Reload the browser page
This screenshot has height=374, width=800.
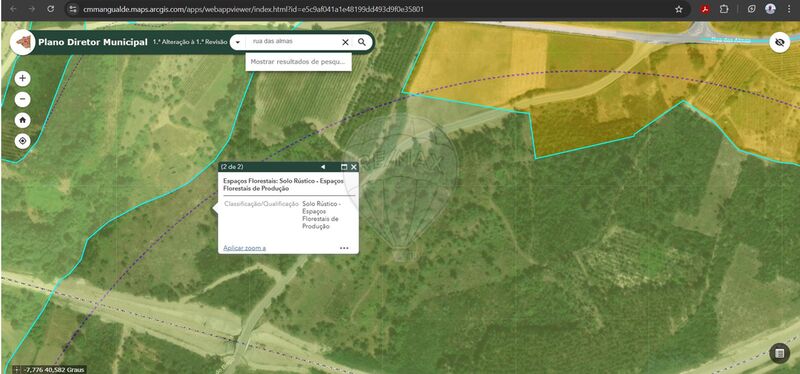51,9
